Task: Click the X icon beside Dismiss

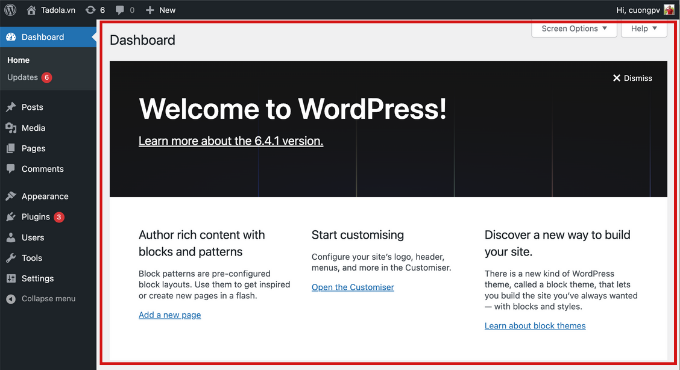Action: point(616,78)
